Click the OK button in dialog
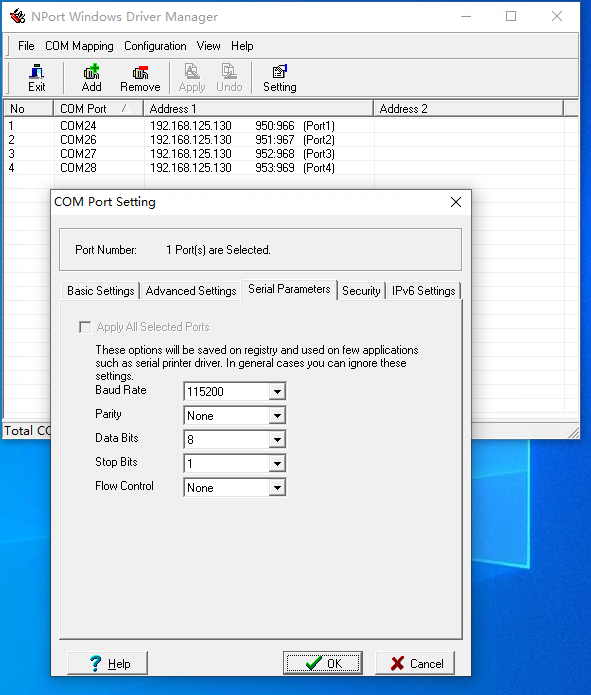 (323, 663)
